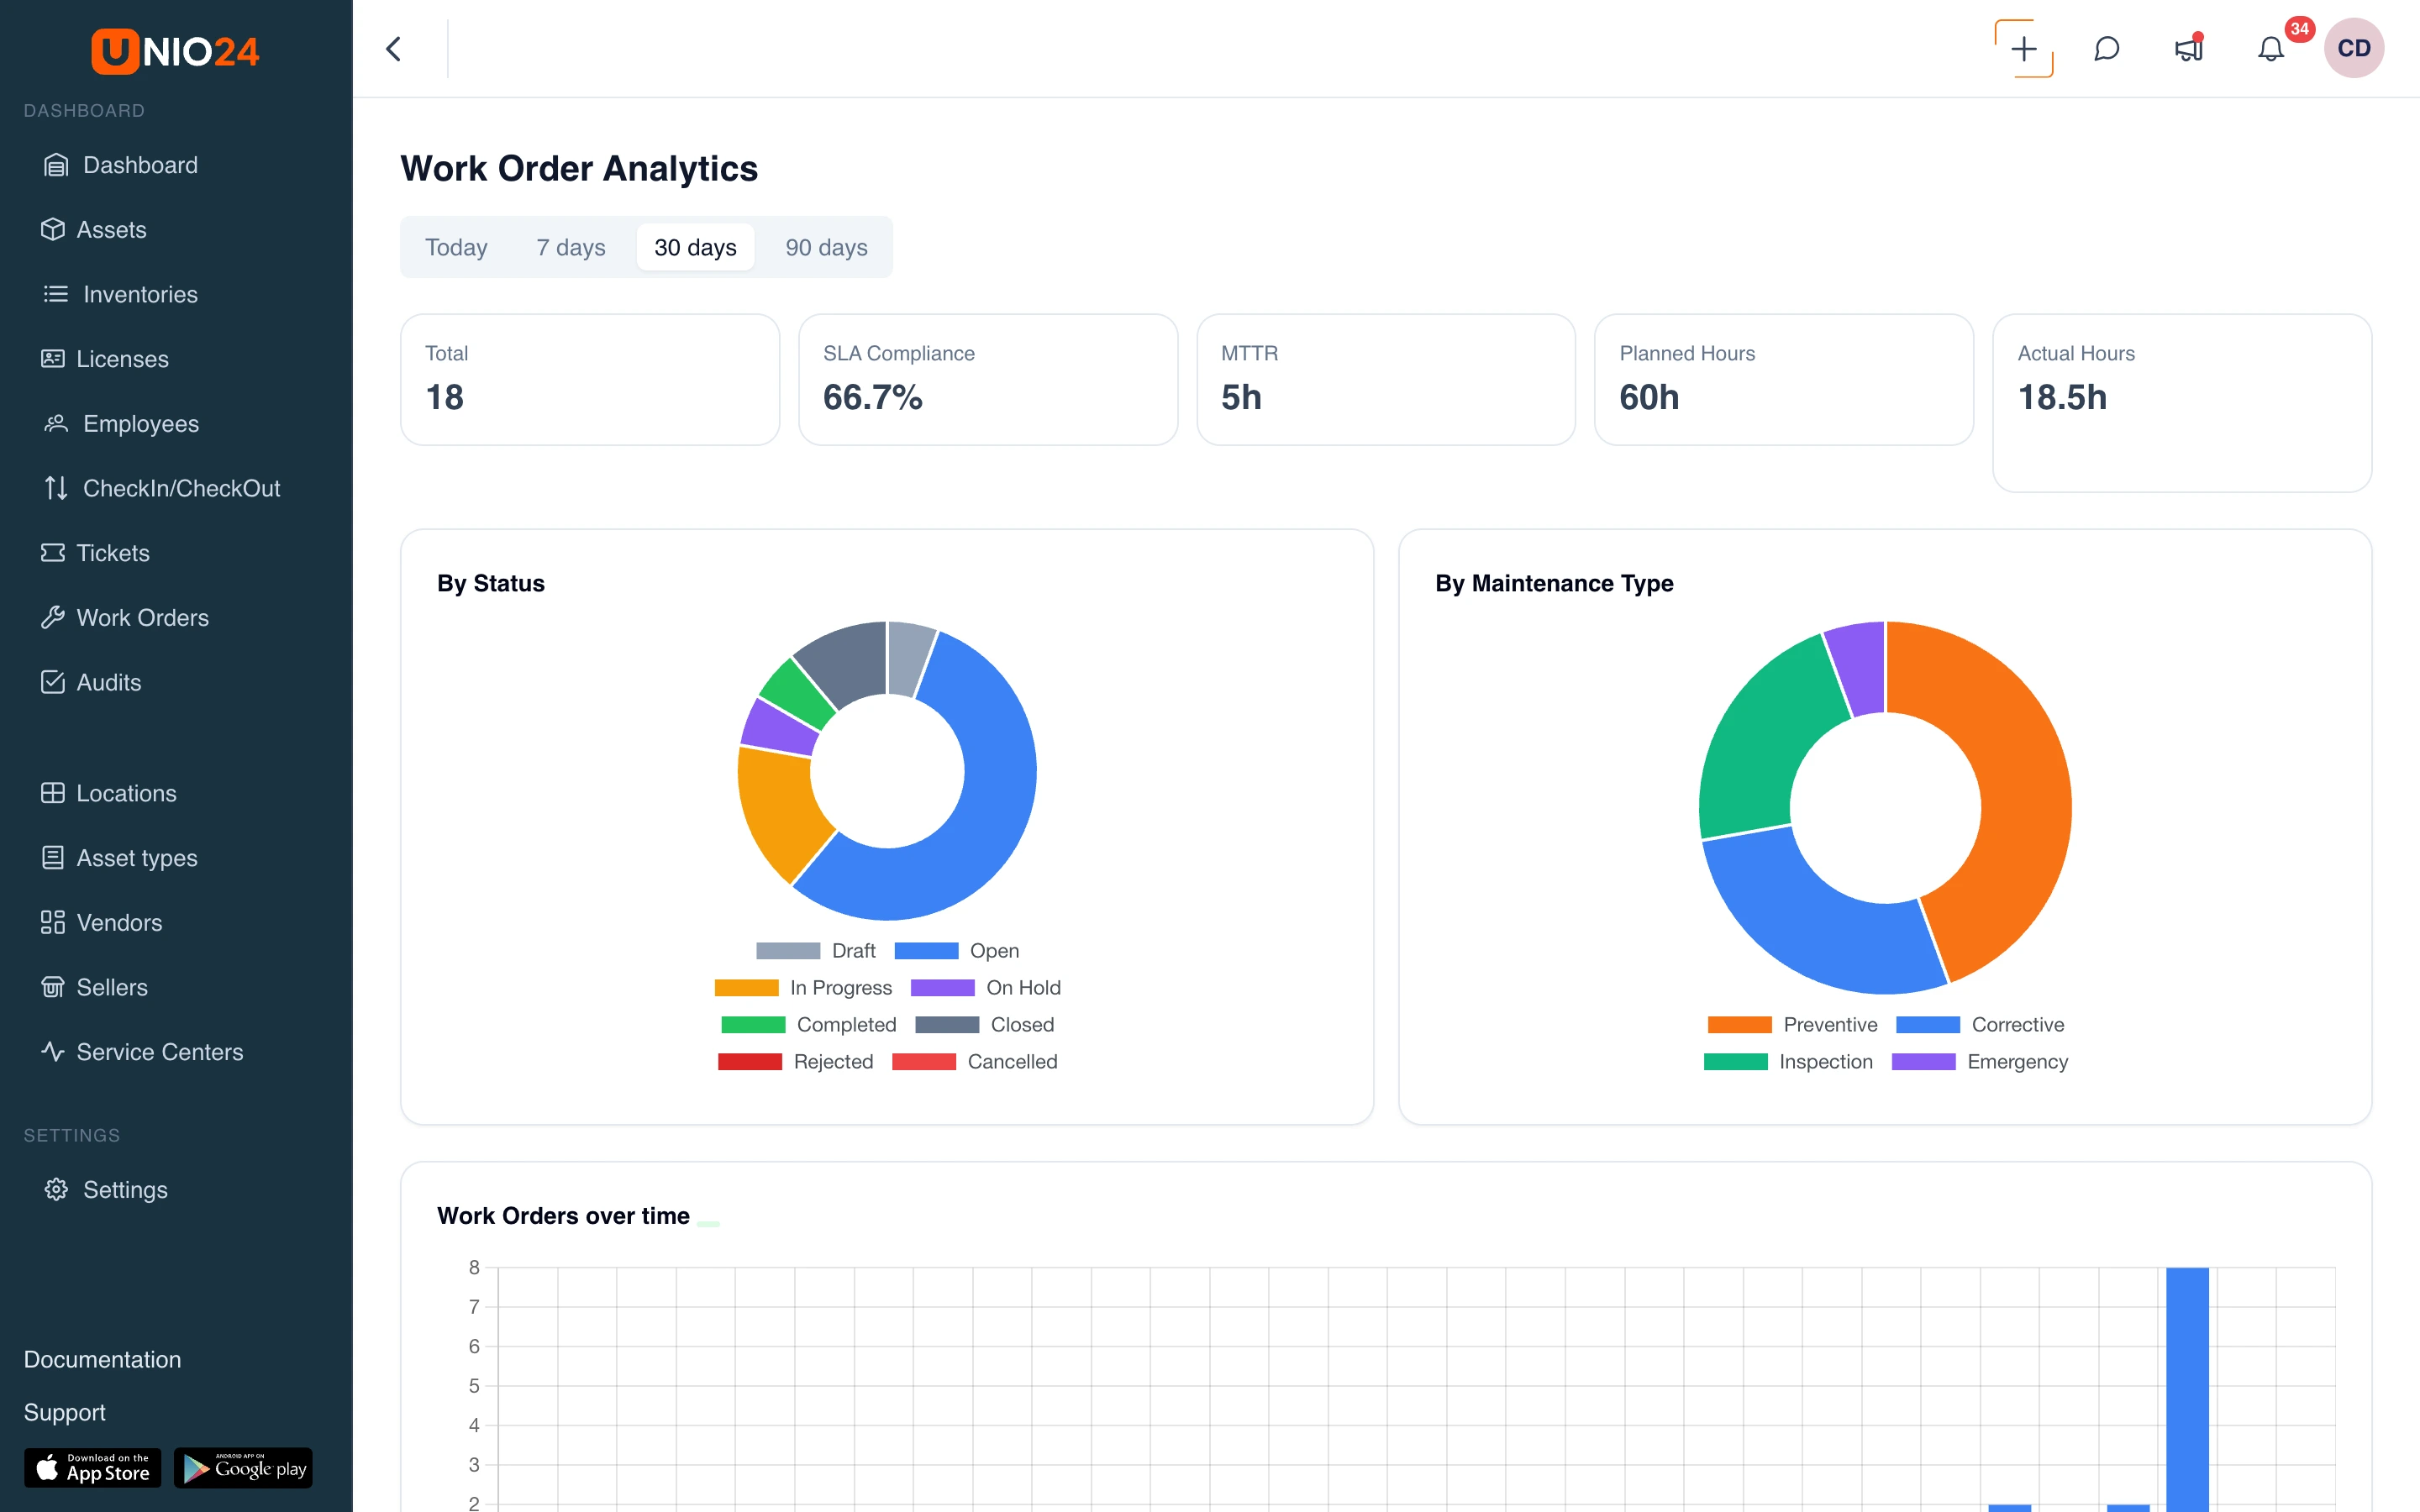Viewport: 2420px width, 1512px height.
Task: Select the 7 days tab
Action: tap(570, 247)
